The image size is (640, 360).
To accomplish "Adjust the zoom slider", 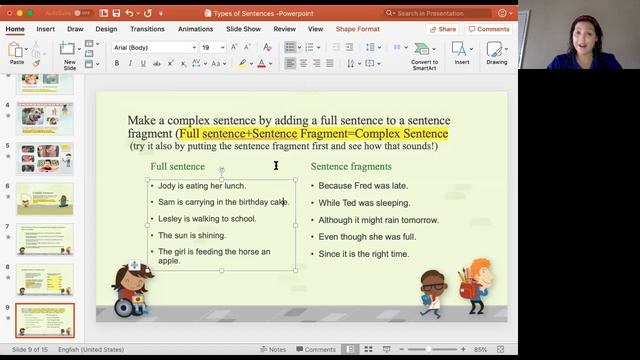I will pyautogui.click(x=429, y=349).
